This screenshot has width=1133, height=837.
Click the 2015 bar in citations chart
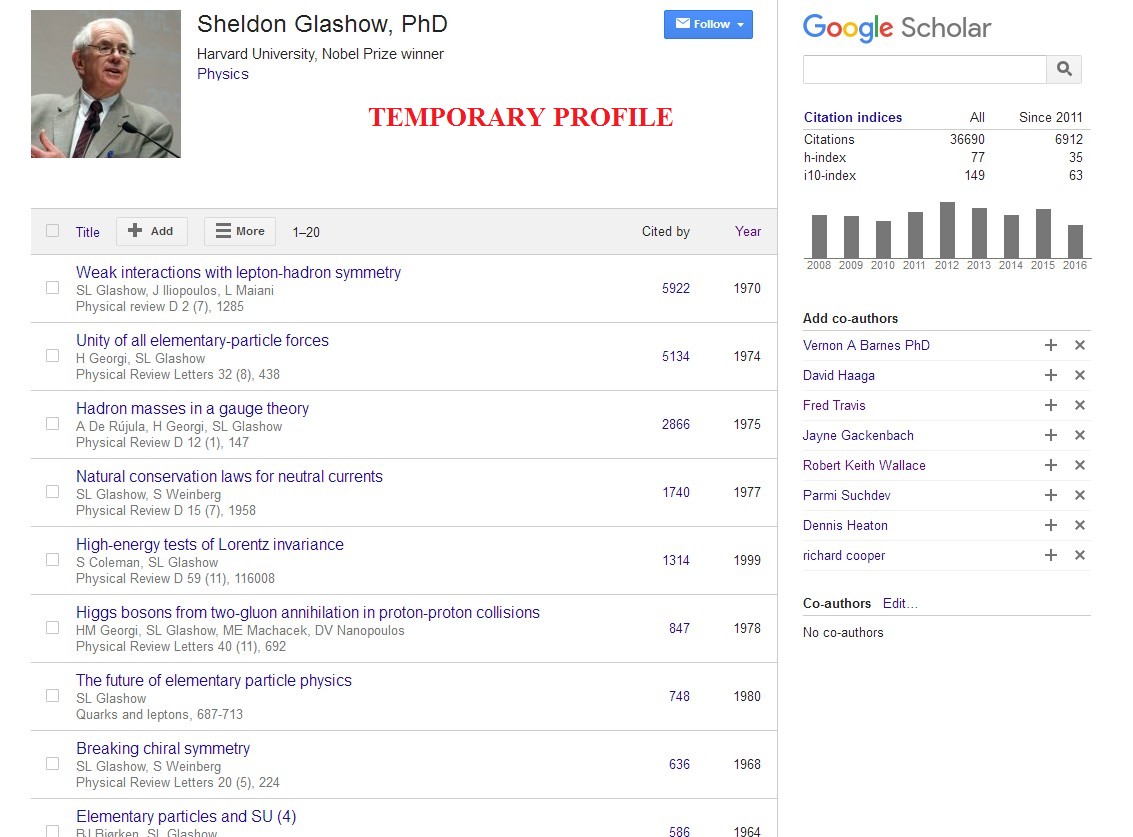(1043, 233)
